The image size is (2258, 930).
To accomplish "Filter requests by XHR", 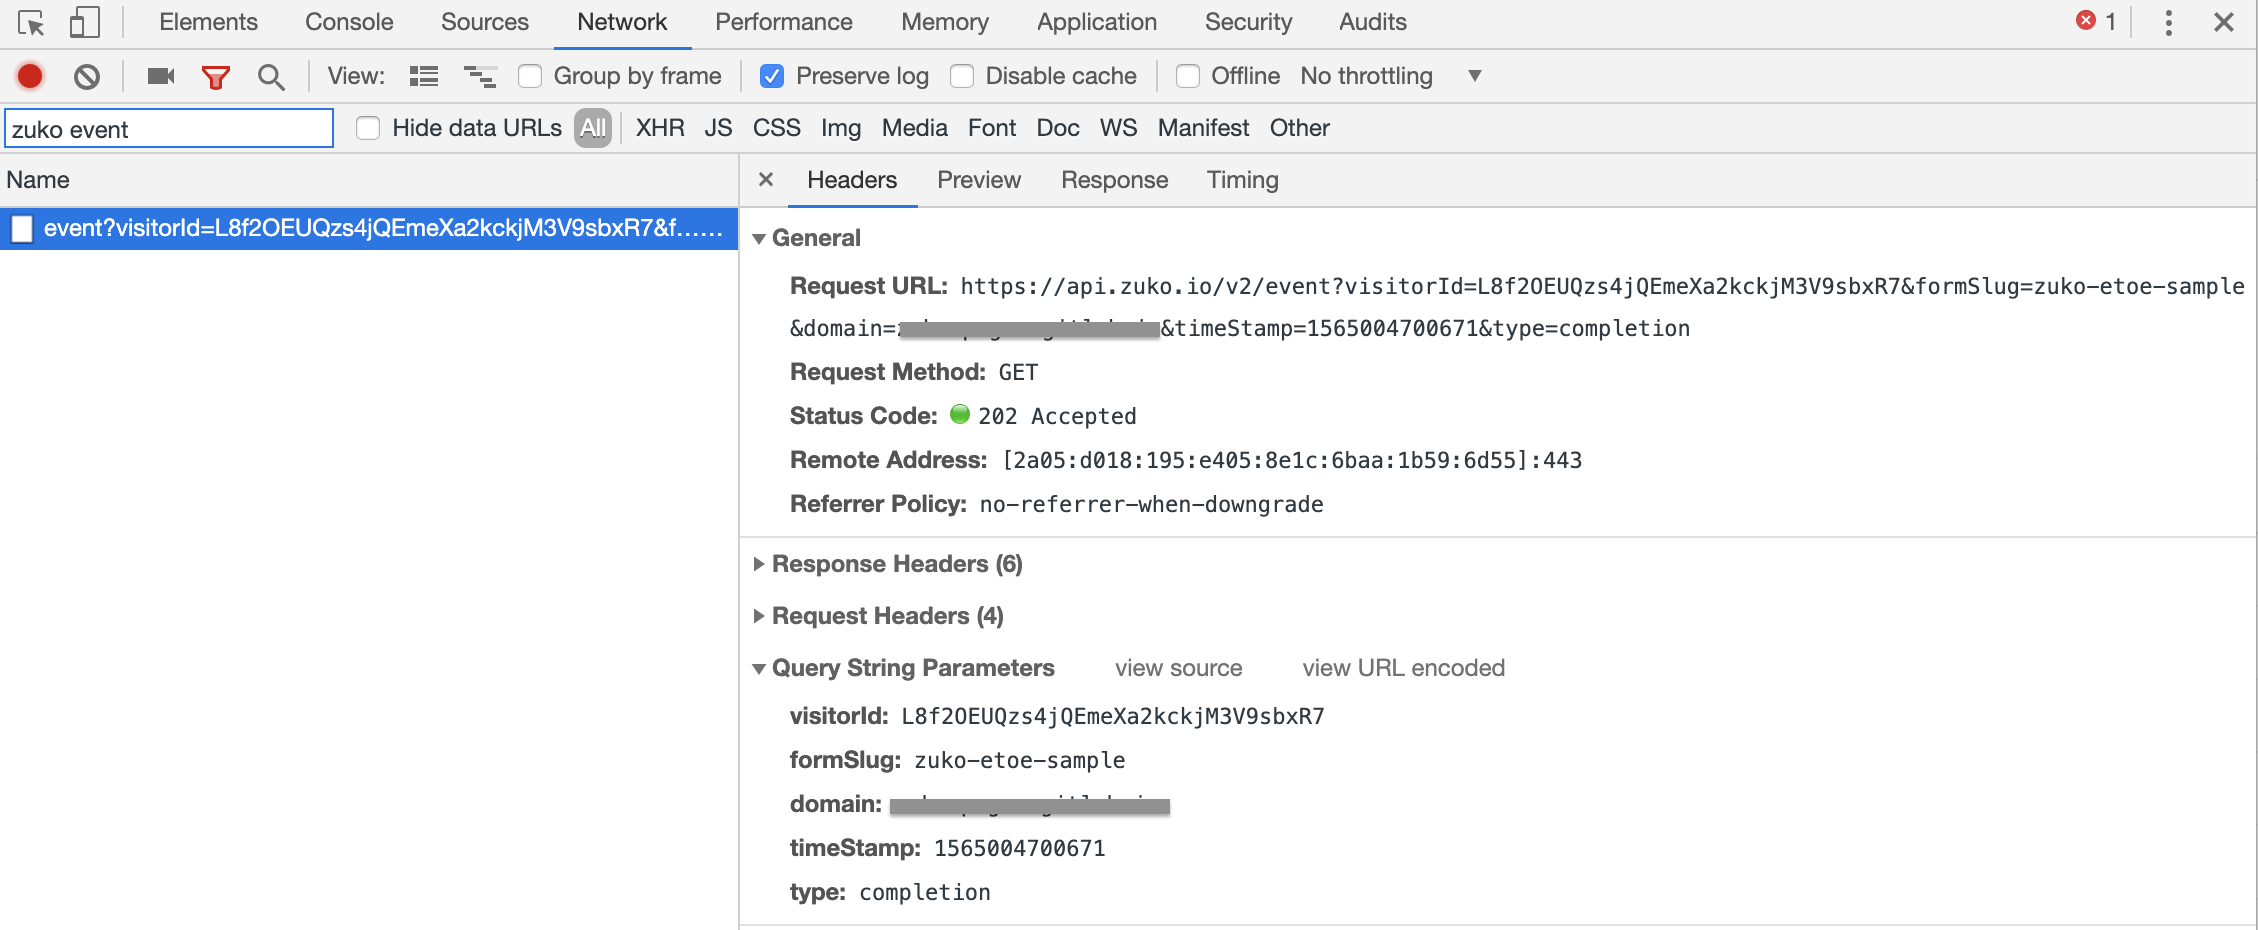I will tap(660, 128).
